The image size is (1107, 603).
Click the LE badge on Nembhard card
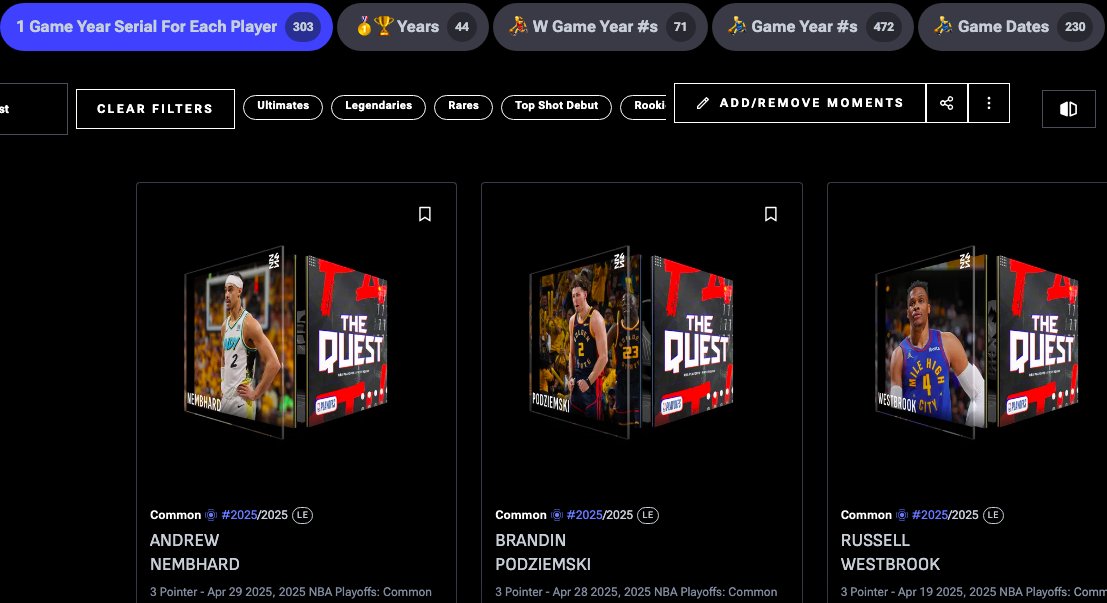302,515
